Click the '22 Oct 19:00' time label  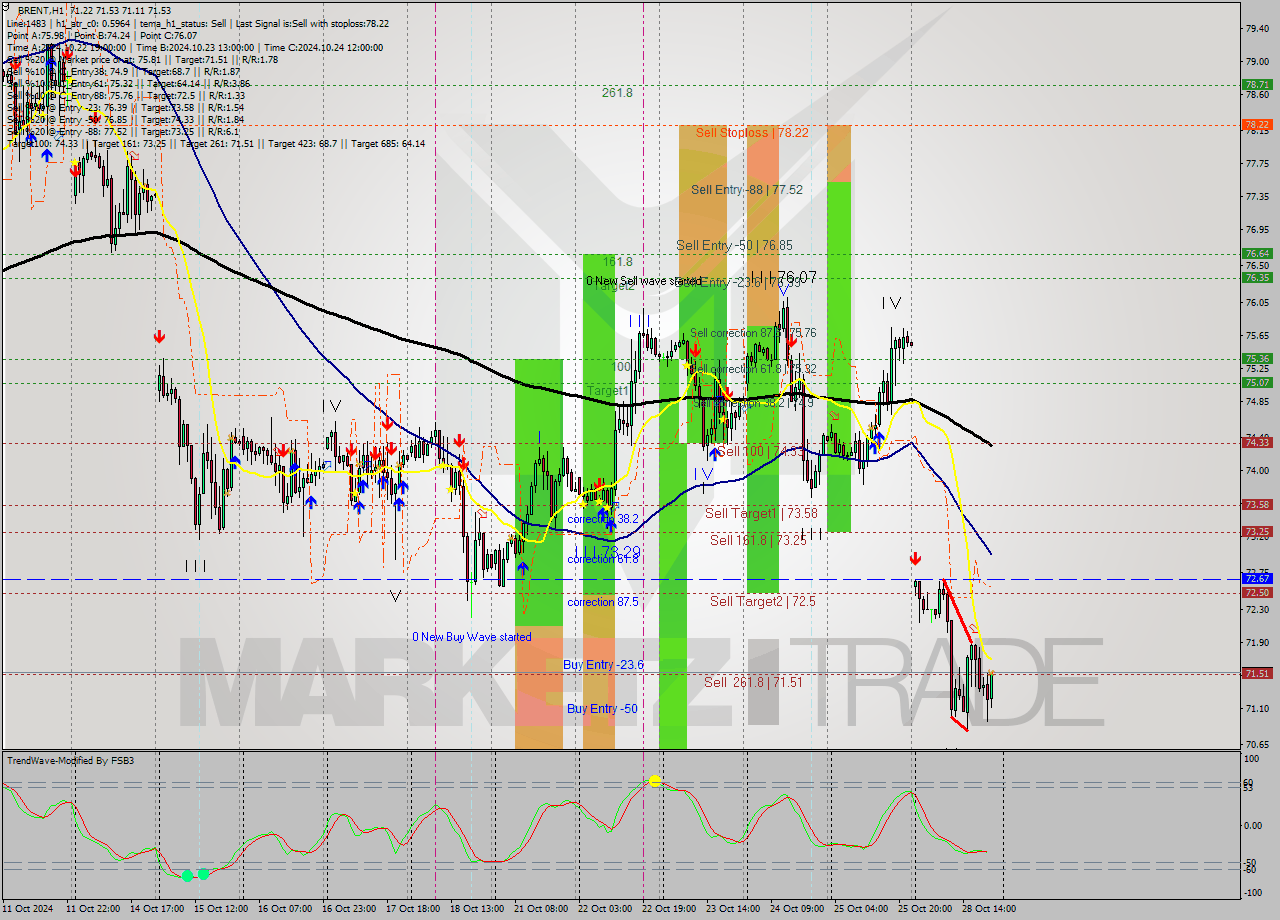tap(668, 908)
